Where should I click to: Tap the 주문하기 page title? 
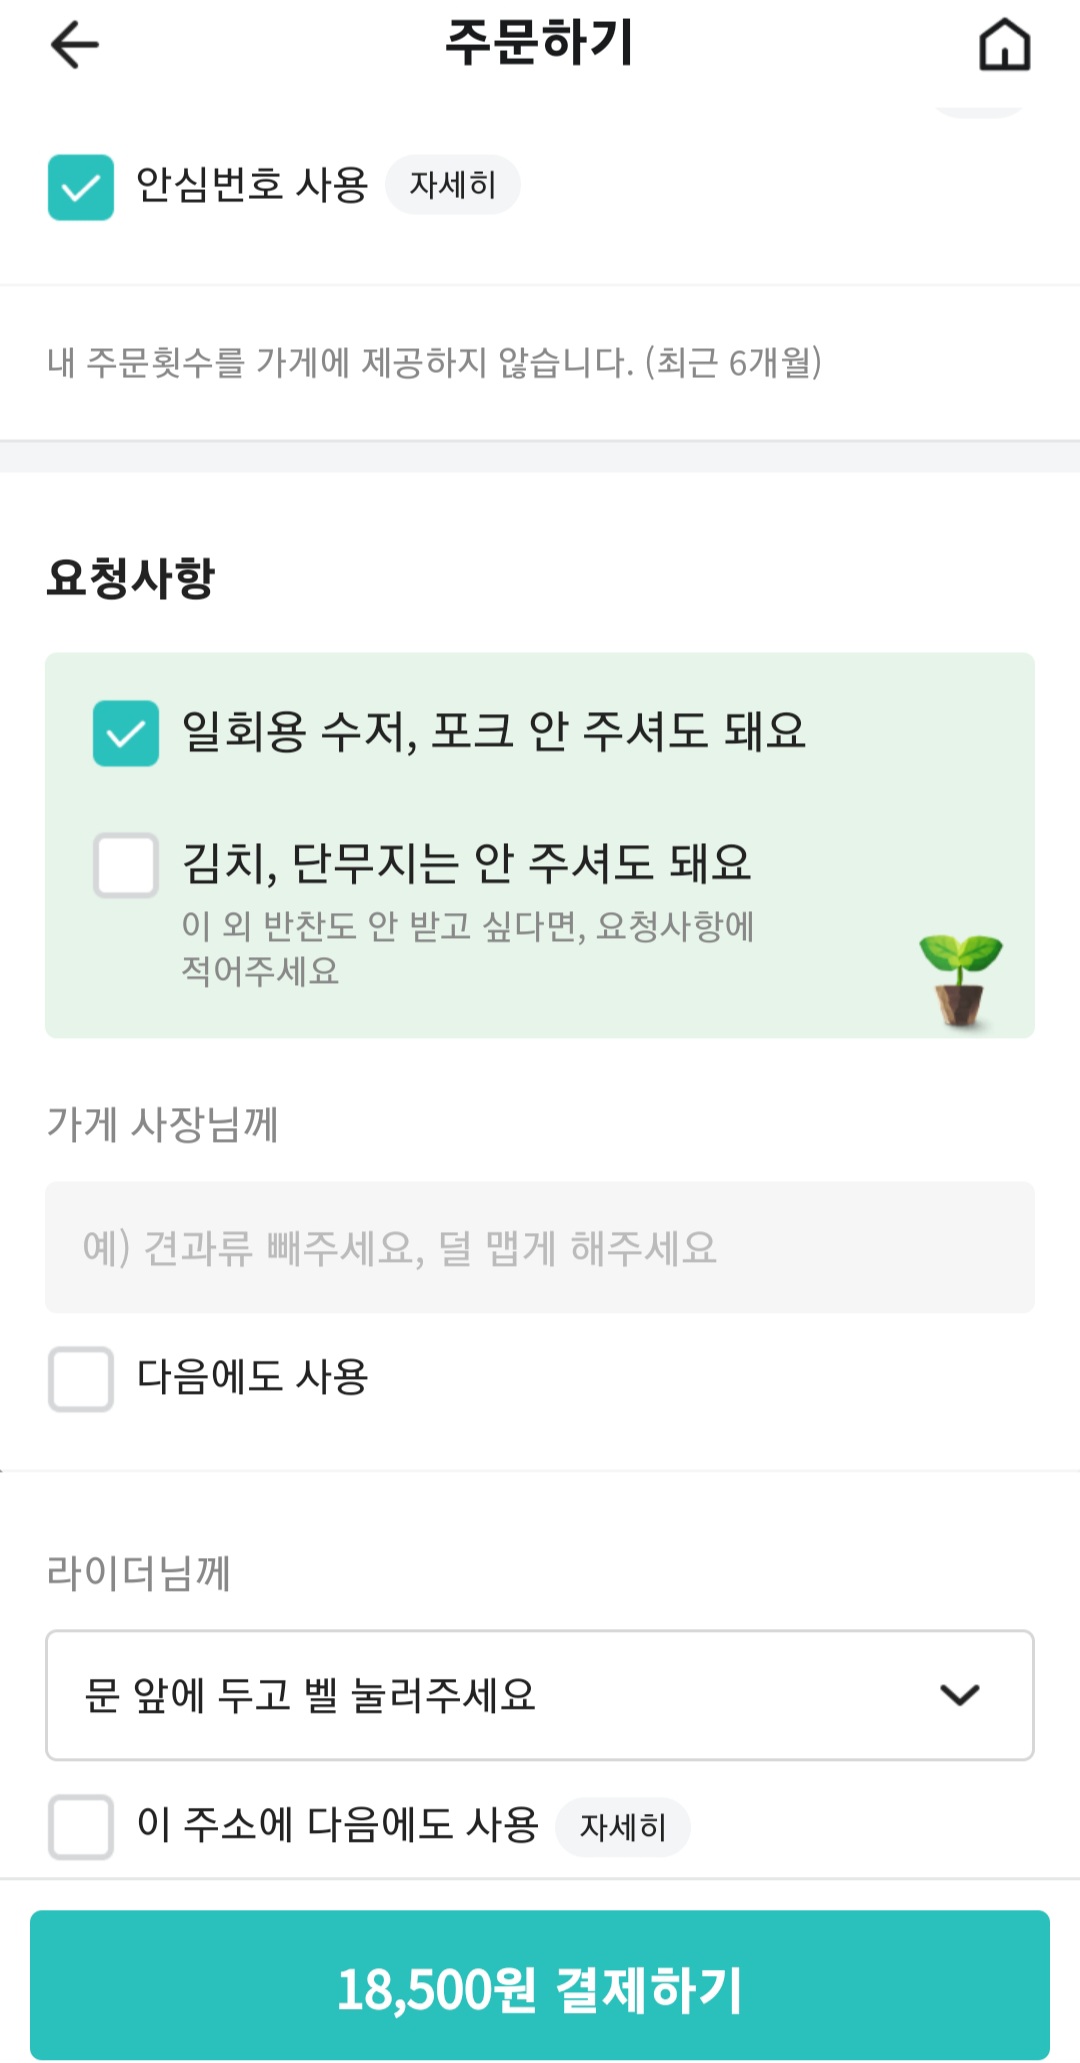coord(539,44)
